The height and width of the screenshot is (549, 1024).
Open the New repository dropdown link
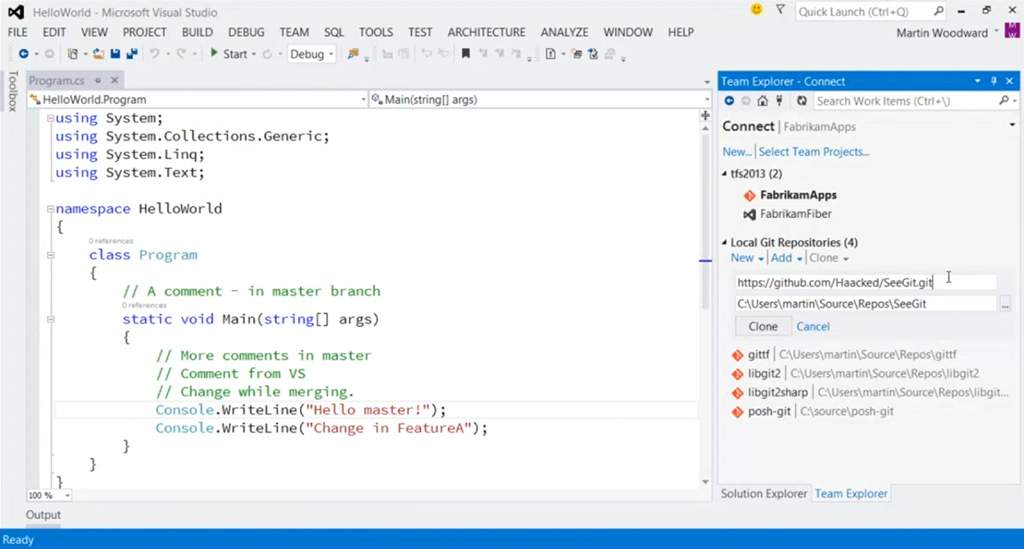coord(747,258)
